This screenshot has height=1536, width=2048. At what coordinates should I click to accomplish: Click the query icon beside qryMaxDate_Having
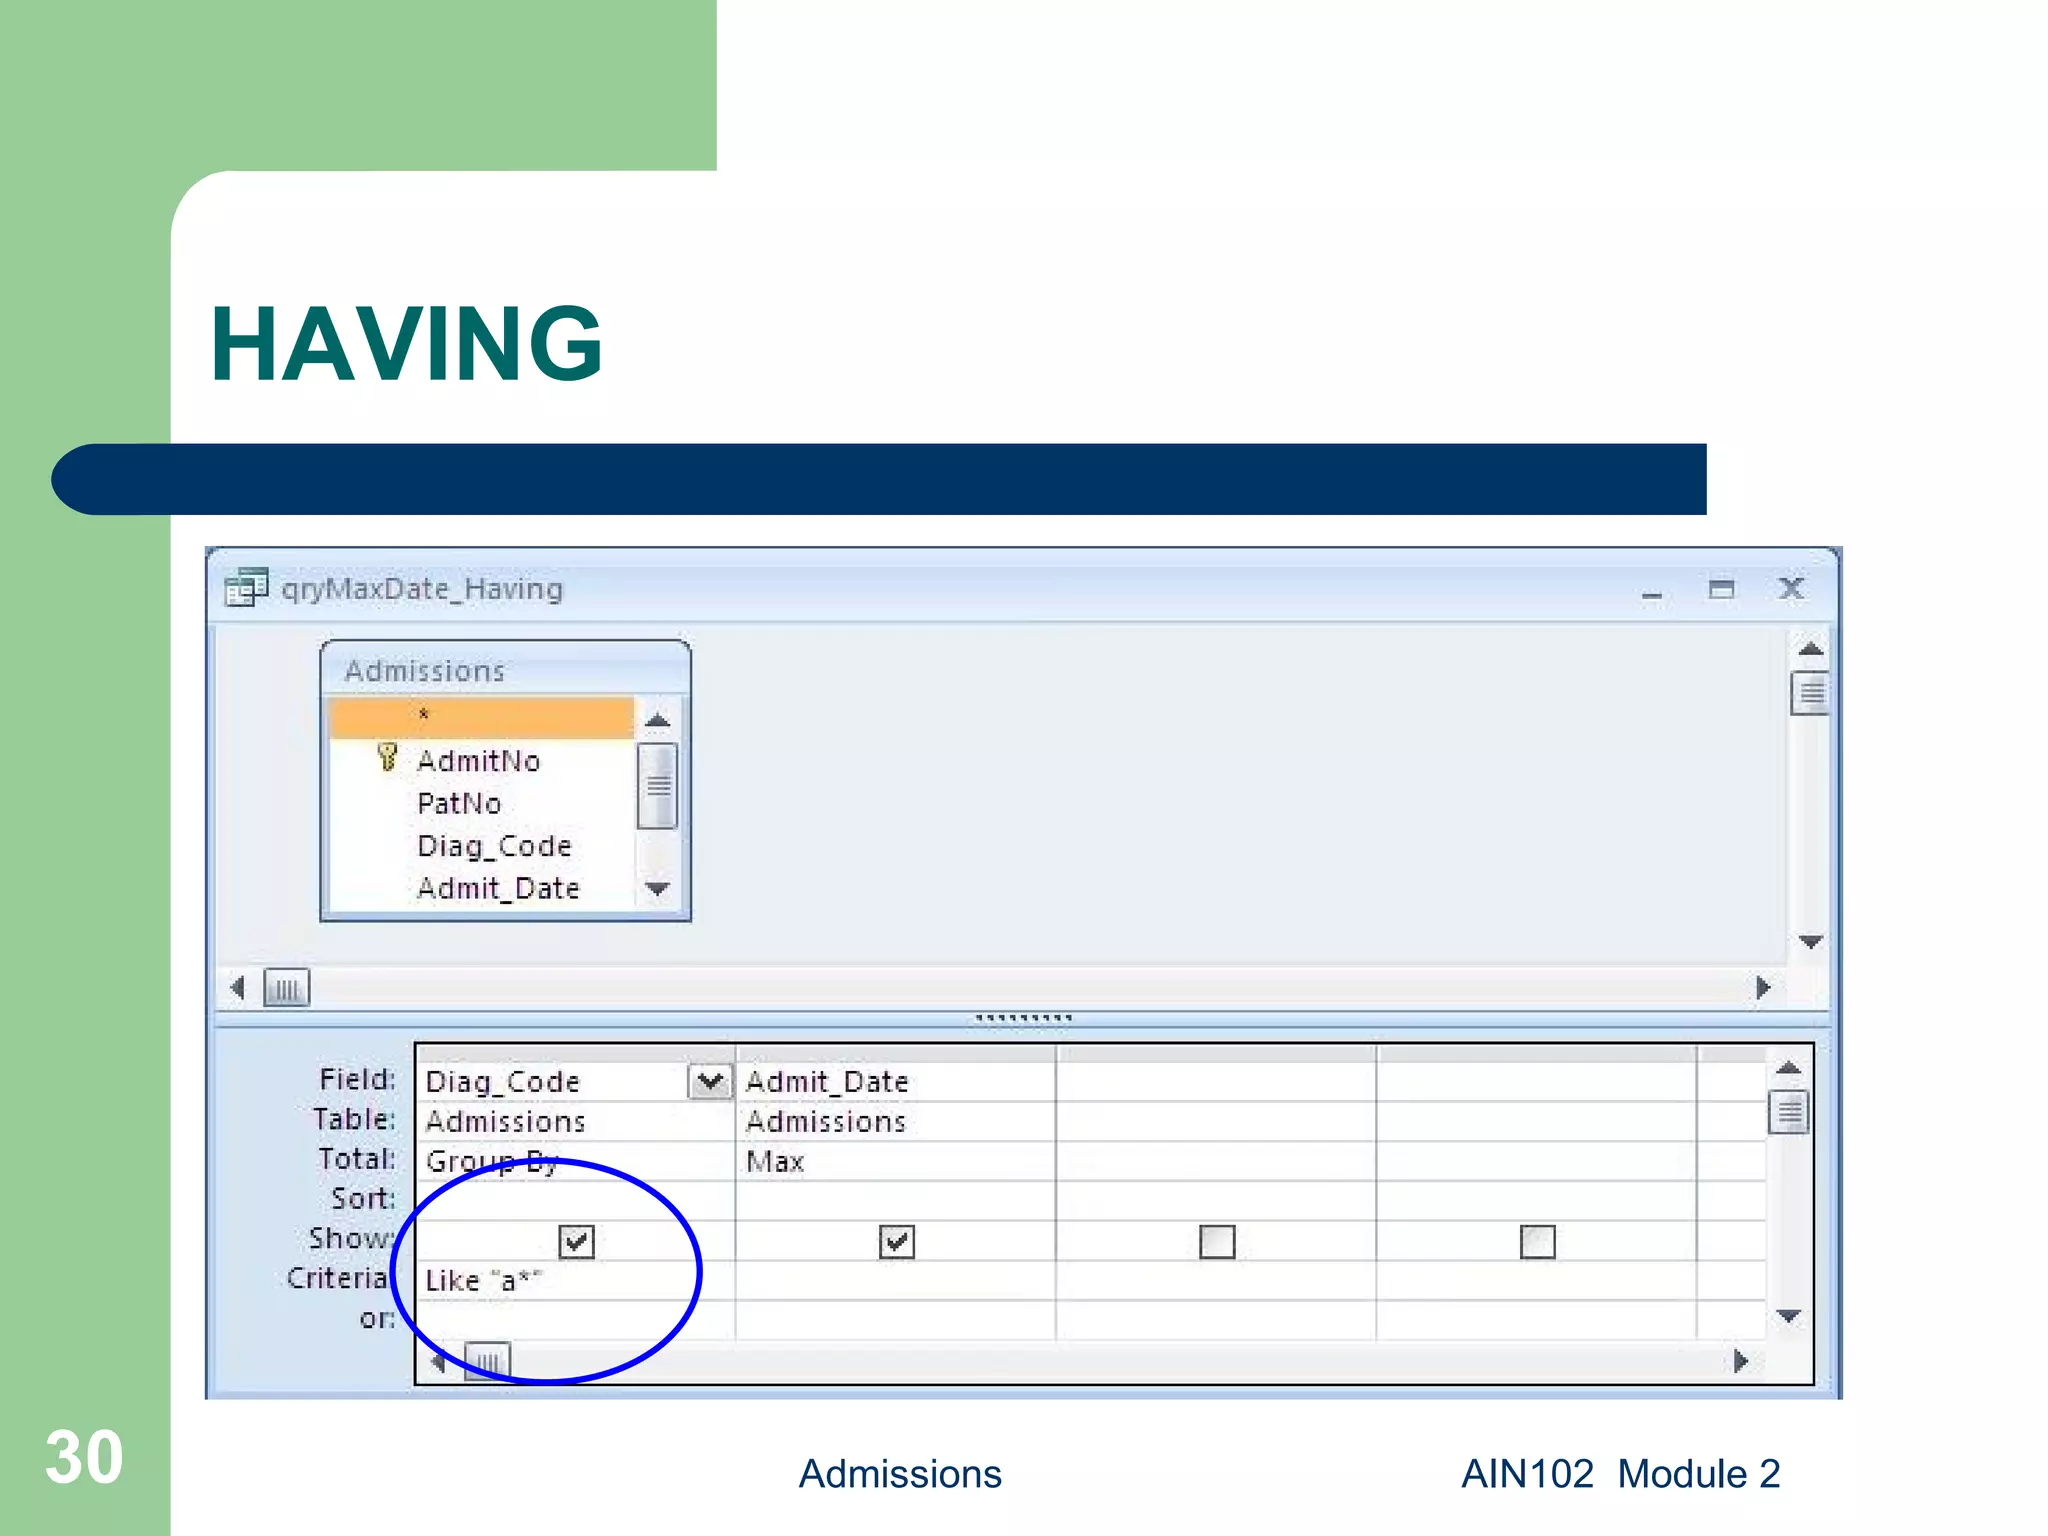pos(245,588)
